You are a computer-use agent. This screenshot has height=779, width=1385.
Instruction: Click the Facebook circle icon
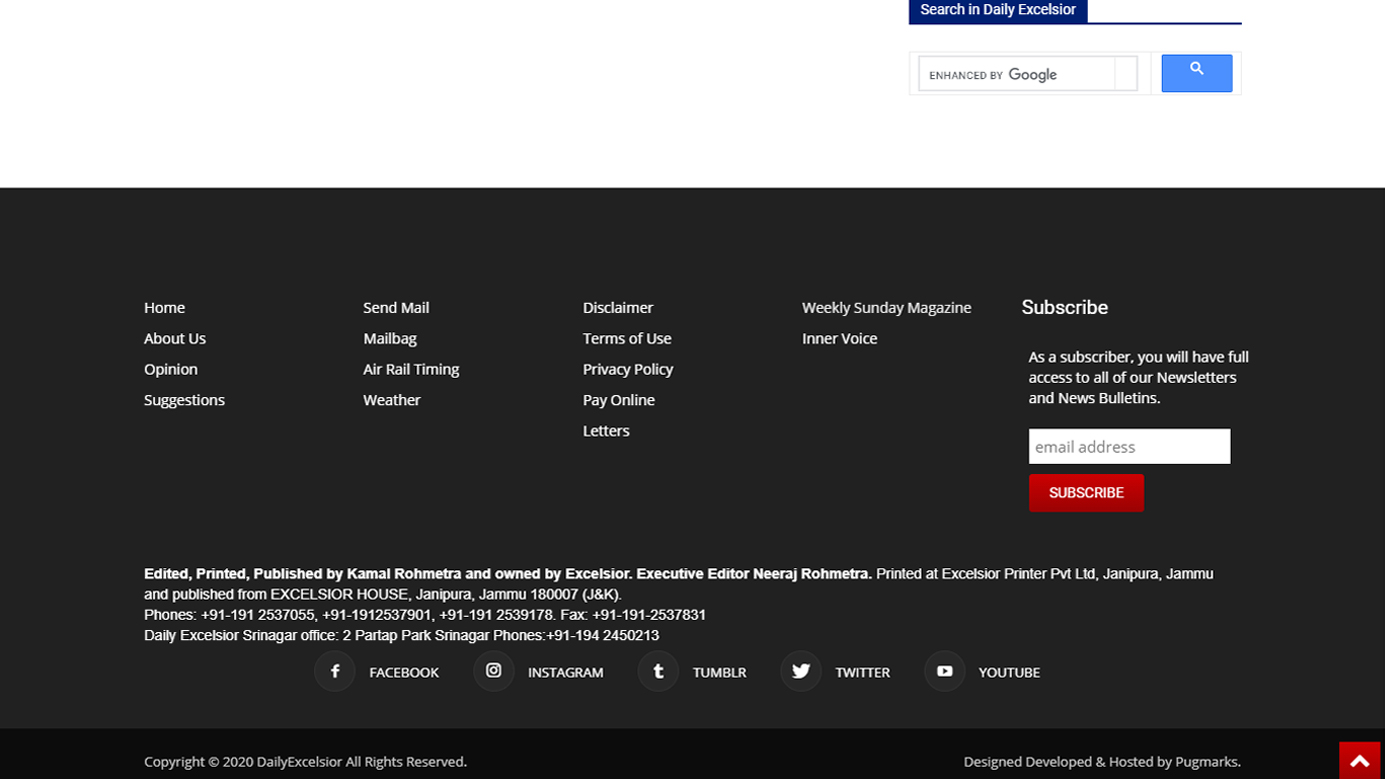pos(335,672)
